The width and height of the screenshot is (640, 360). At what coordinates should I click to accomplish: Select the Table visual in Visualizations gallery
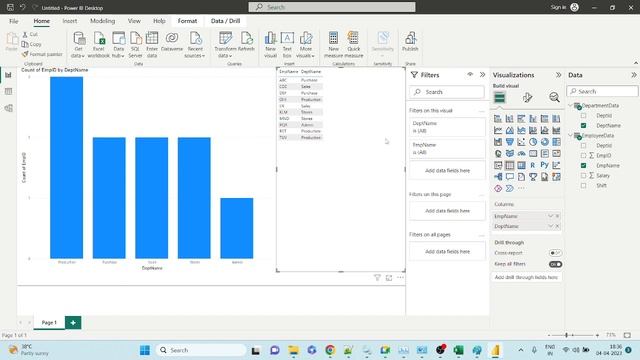pyautogui.click(x=509, y=165)
